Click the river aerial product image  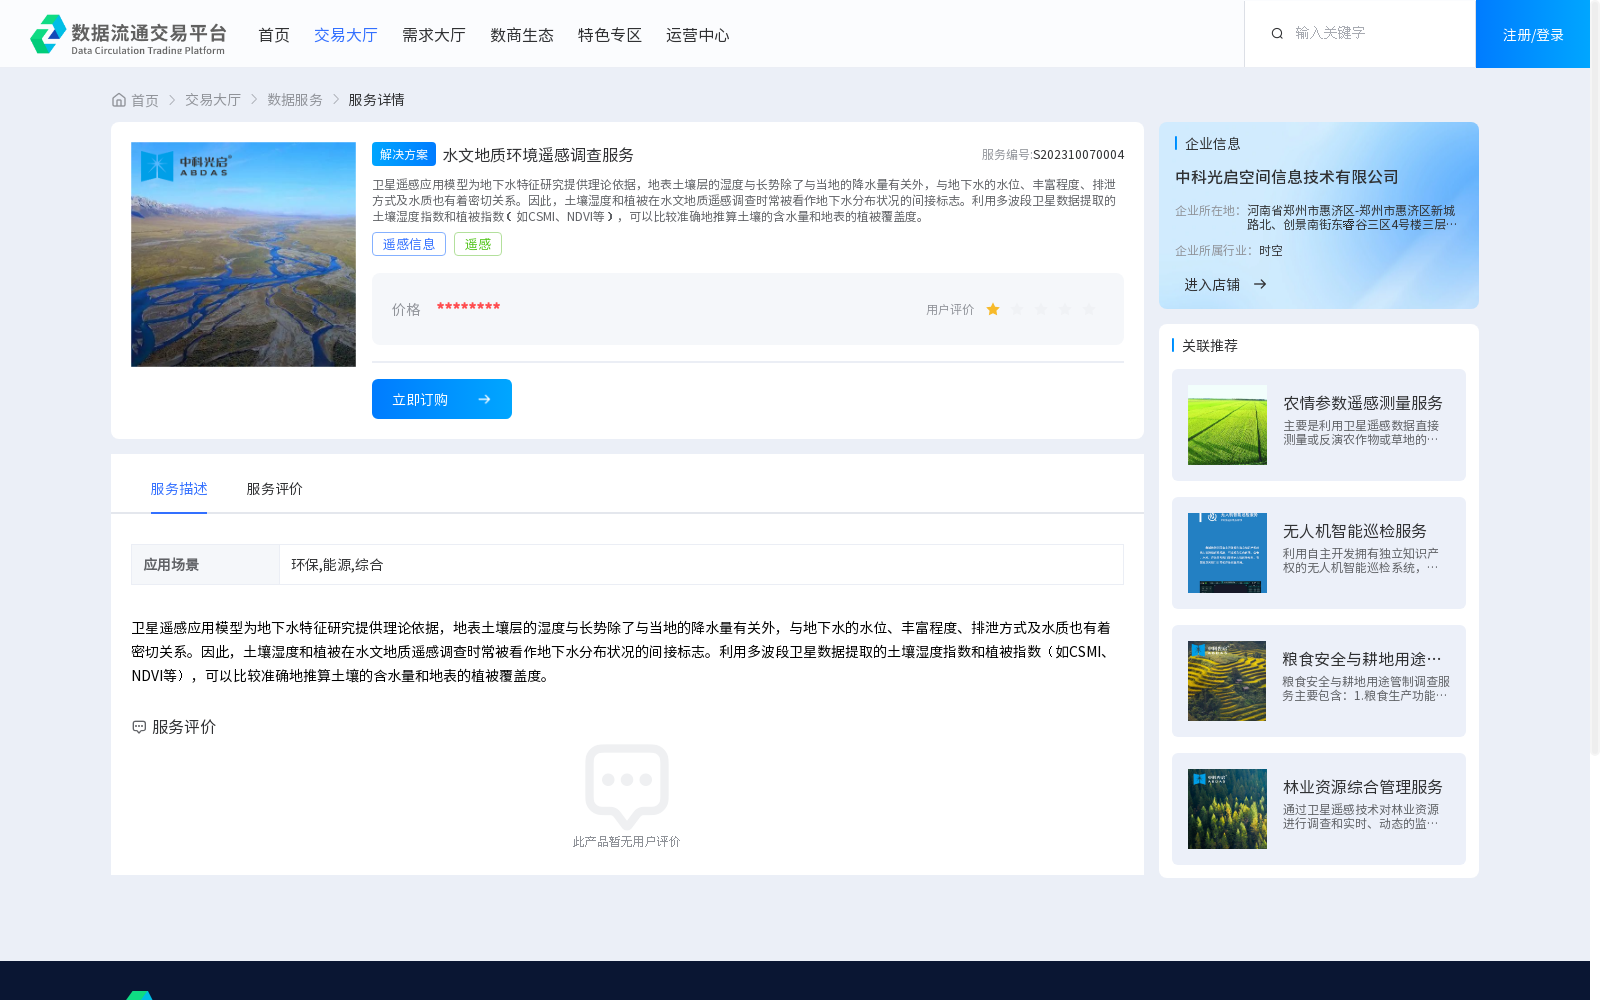(243, 254)
